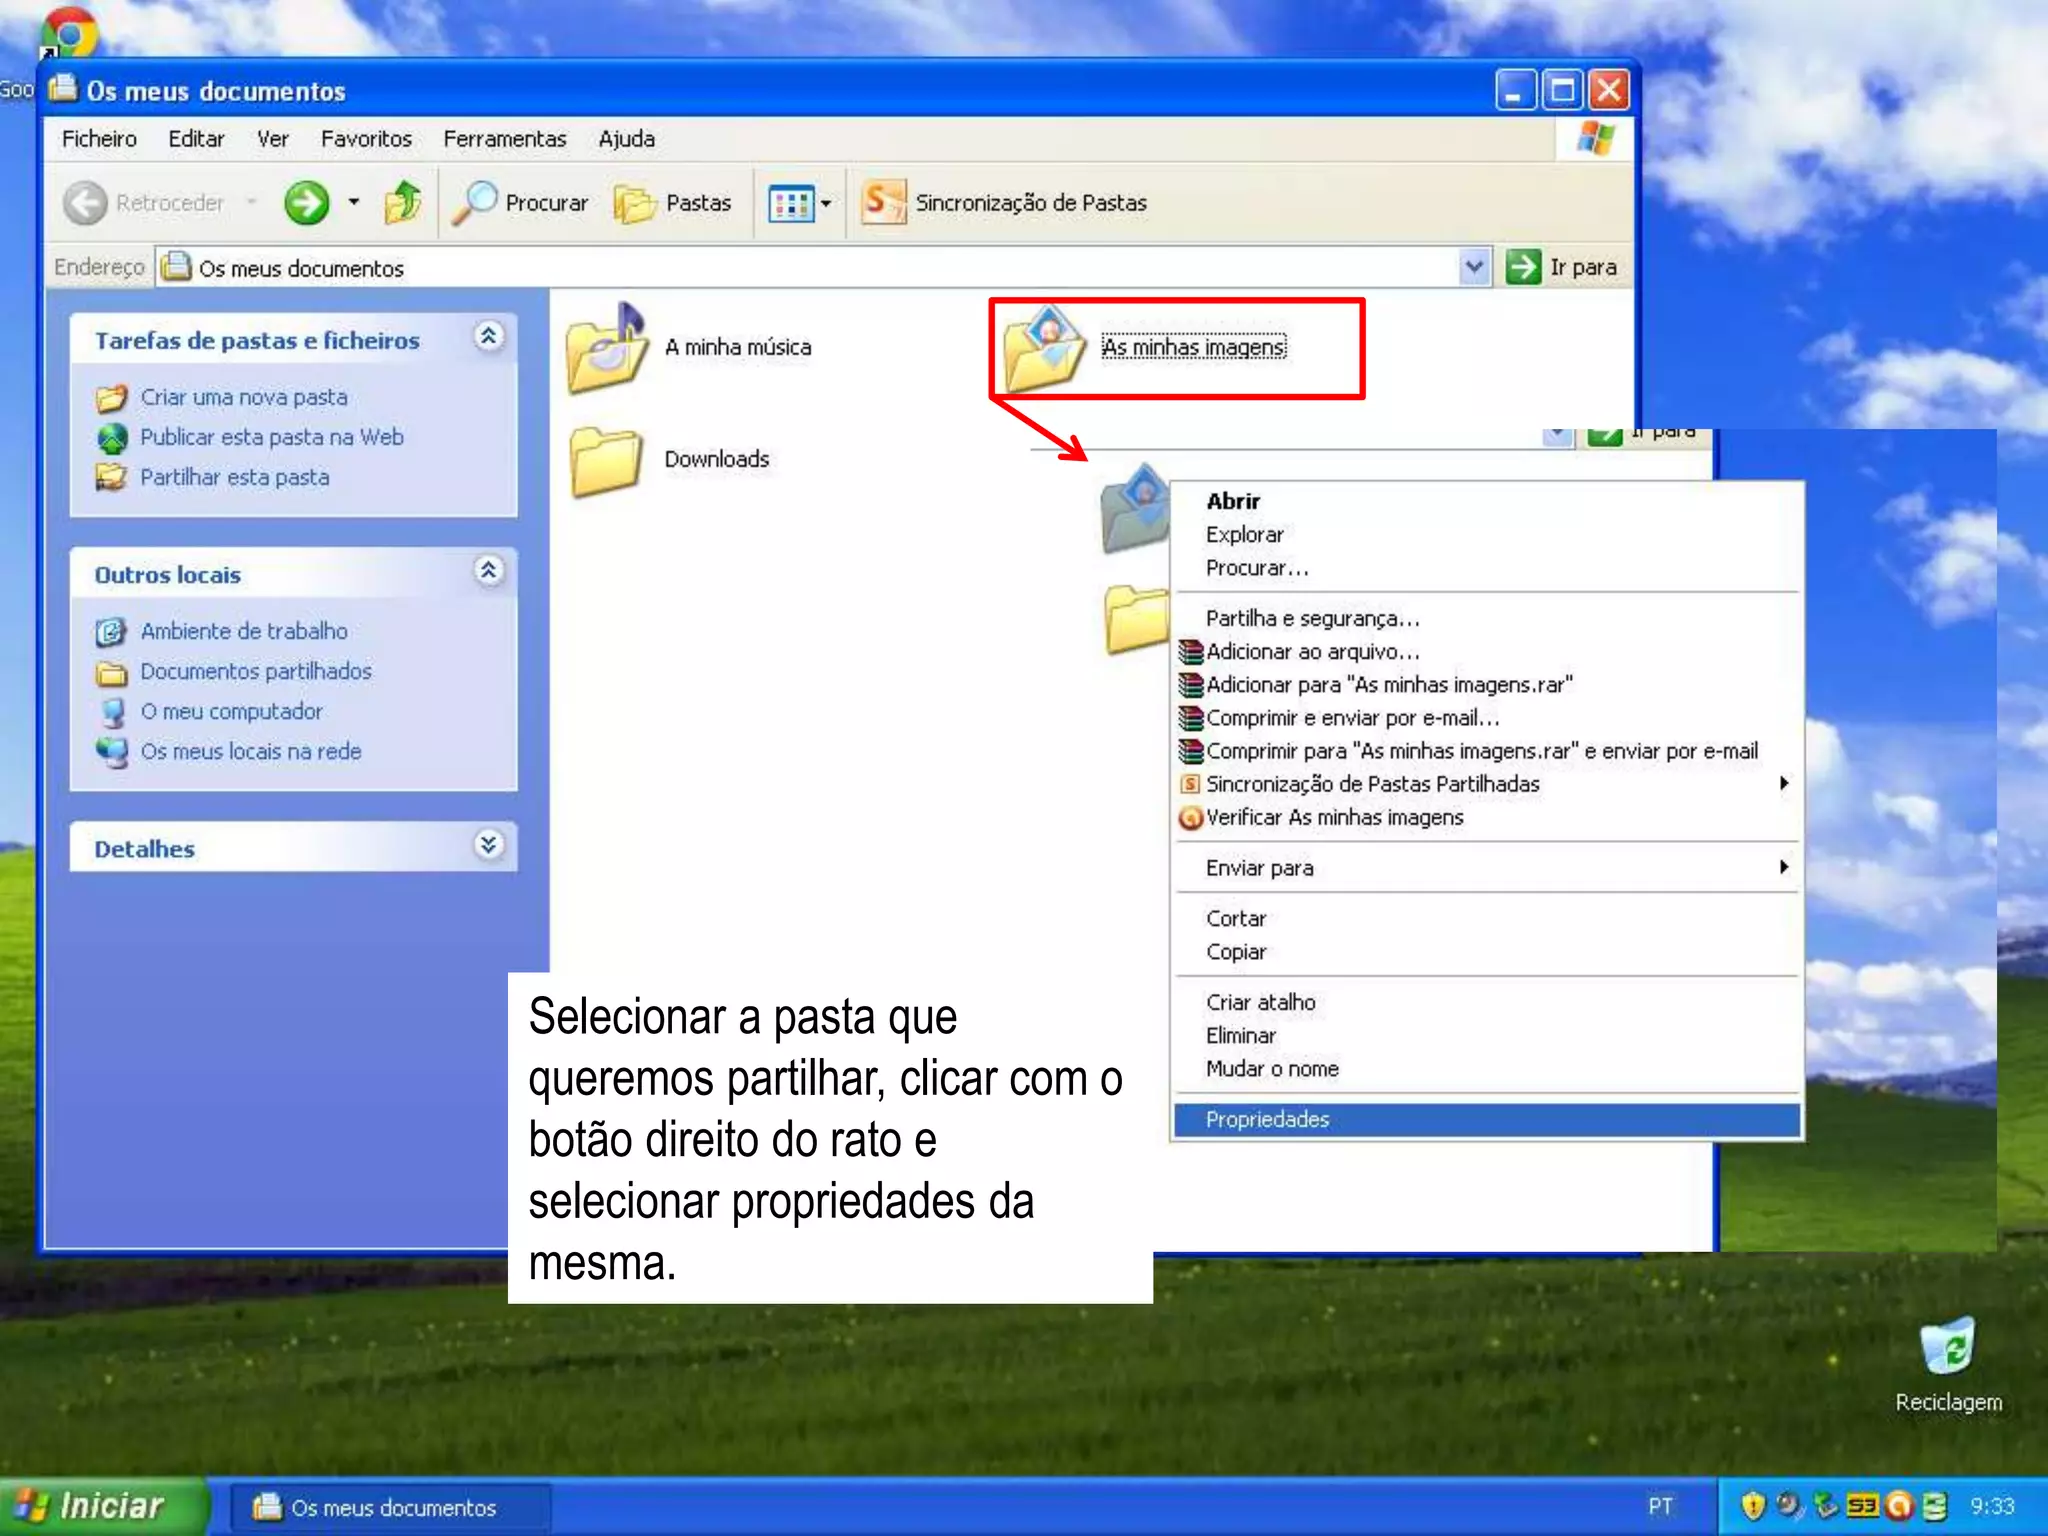Choose Eliminar in context menu
Viewport: 2048px width, 1536px height.
click(1486, 1036)
